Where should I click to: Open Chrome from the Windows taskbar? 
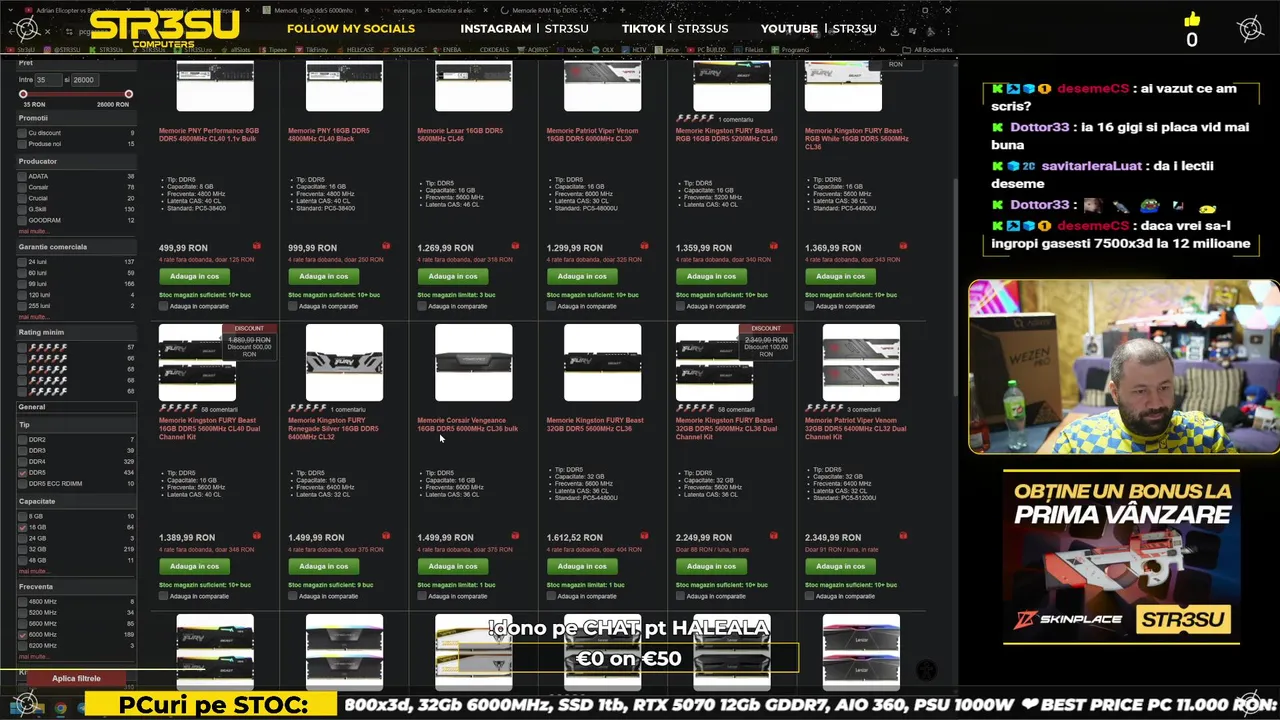[x=60, y=708]
